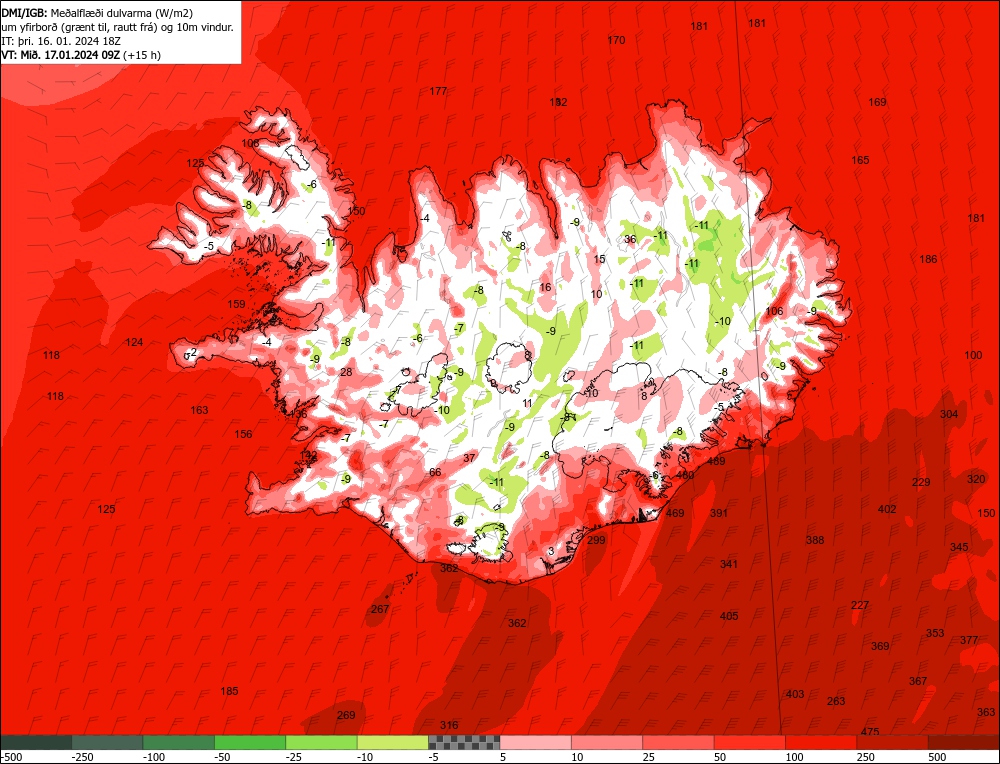The image size is (1000, 764).
Task: Click the '-25' legend tick label
Action: pos(295,757)
